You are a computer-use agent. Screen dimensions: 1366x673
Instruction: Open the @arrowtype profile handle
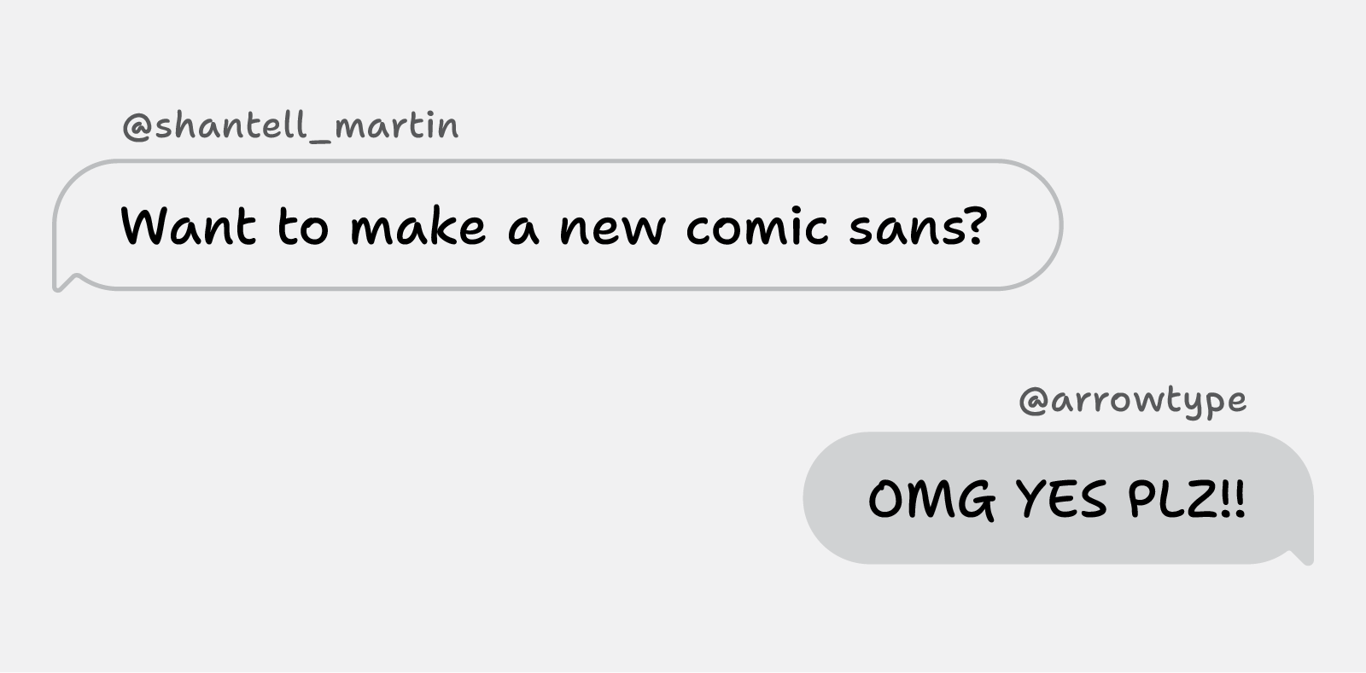(1132, 401)
